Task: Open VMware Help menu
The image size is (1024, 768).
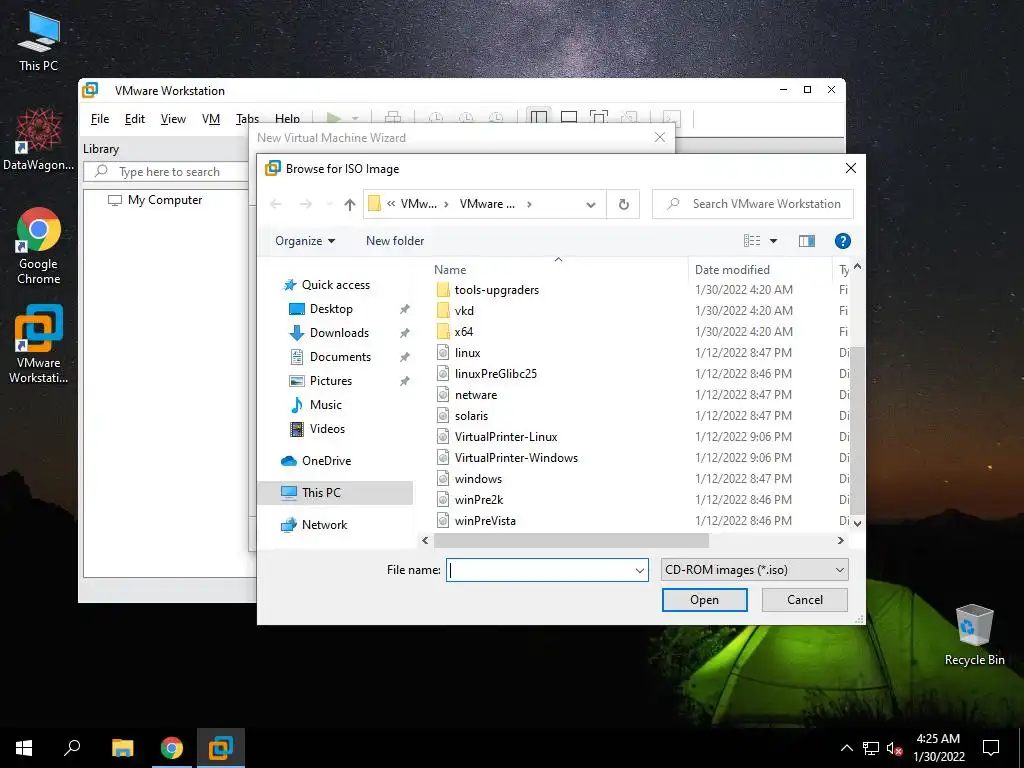Action: [287, 119]
